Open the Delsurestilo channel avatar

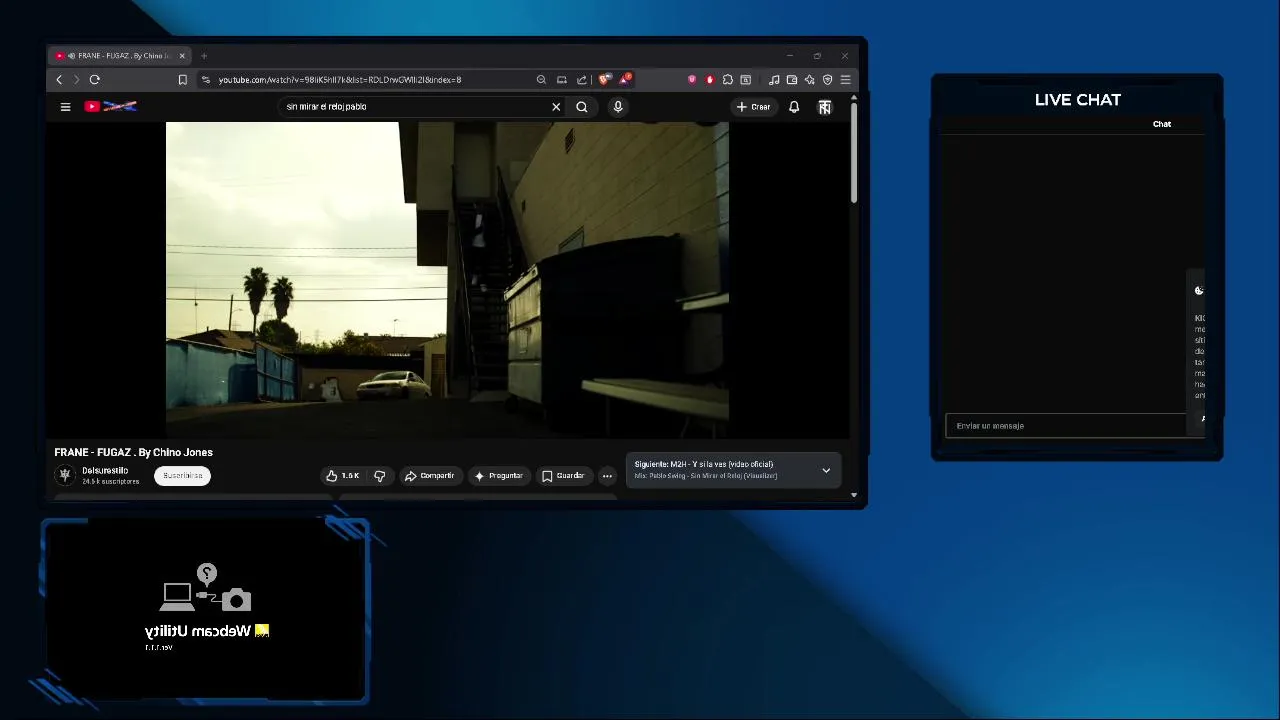coord(65,475)
